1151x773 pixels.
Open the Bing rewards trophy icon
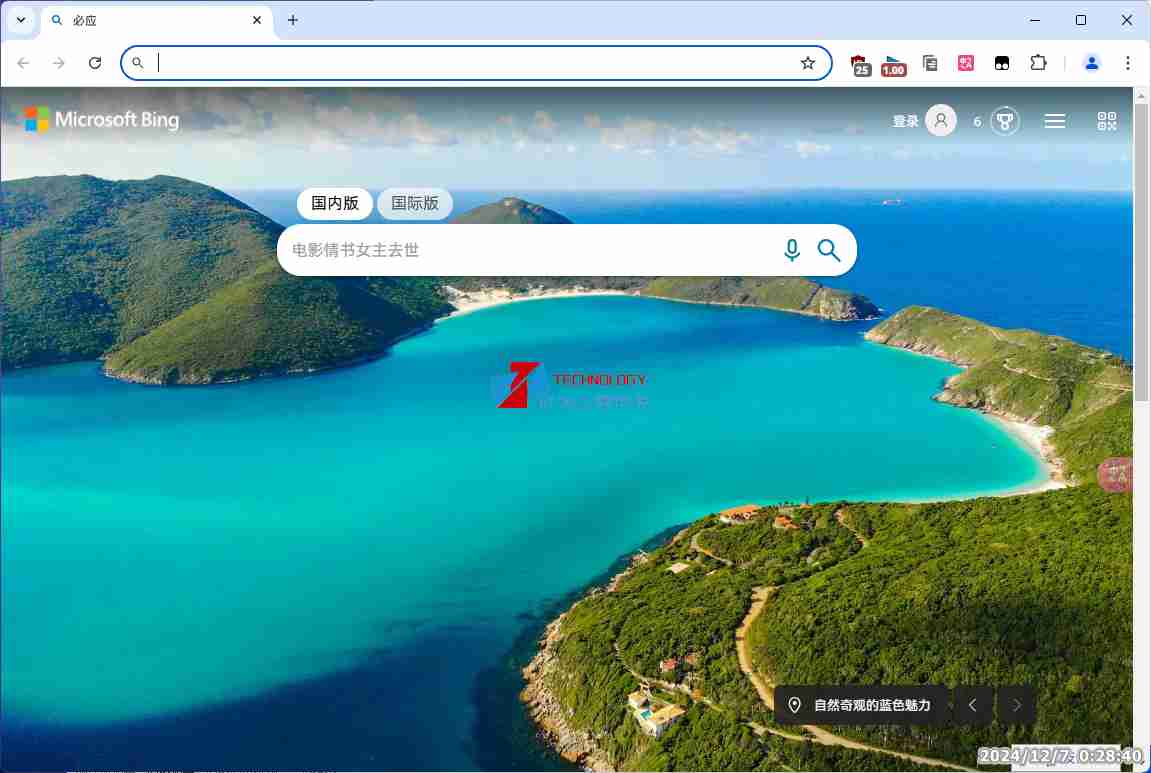(1004, 121)
